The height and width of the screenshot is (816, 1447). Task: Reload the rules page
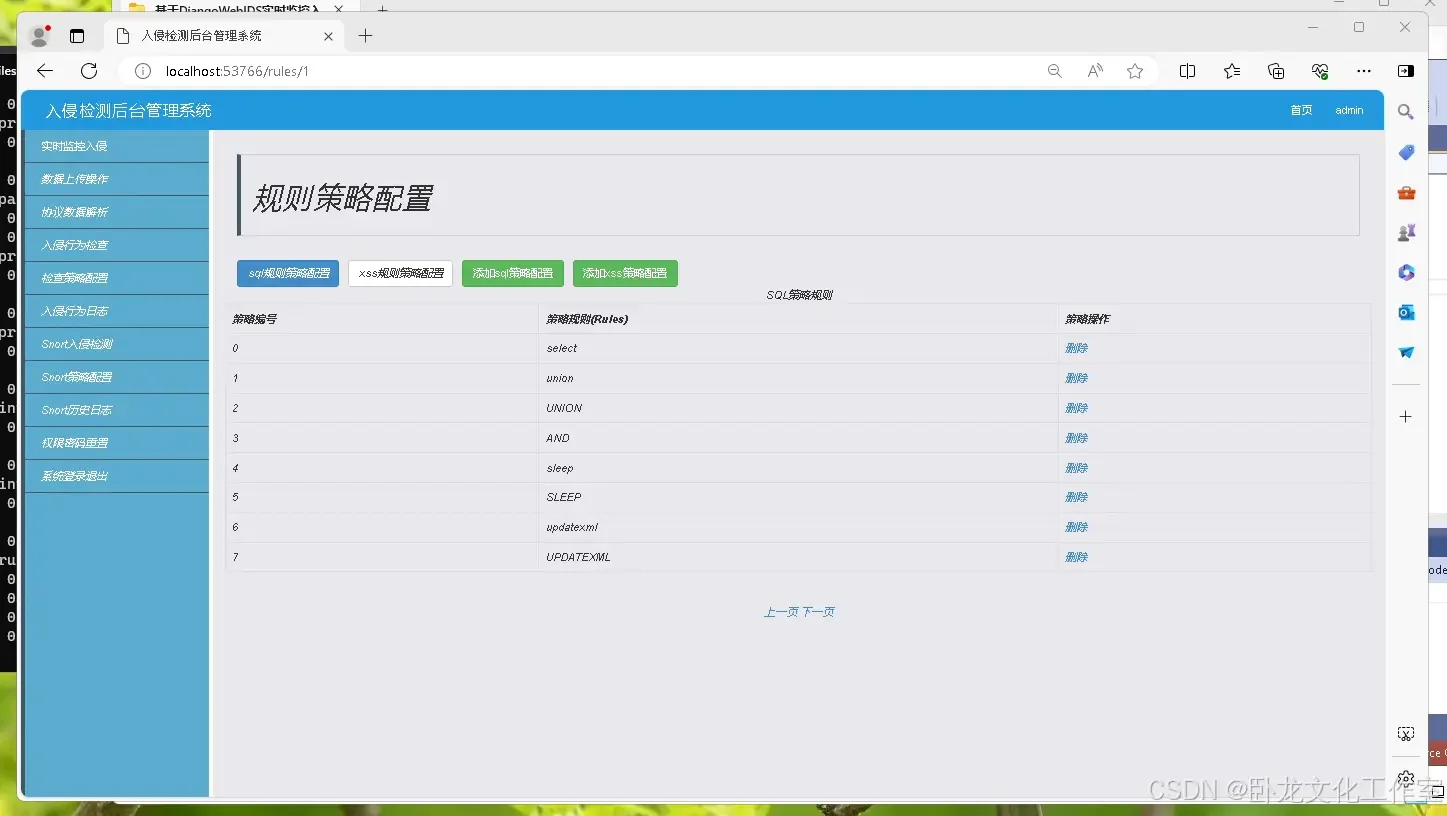[88, 71]
